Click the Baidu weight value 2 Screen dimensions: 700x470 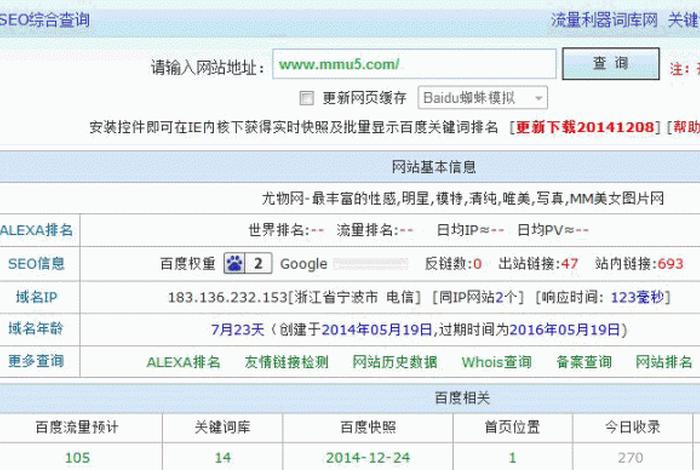coord(258,263)
